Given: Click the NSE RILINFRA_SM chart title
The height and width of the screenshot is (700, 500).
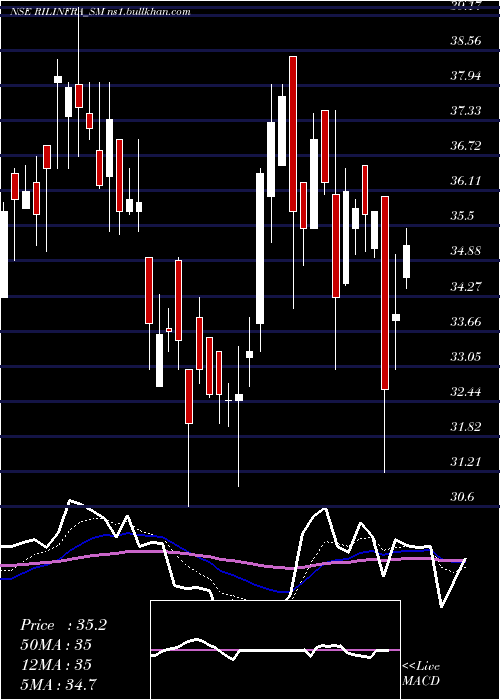Looking at the screenshot, I should [100, 12].
